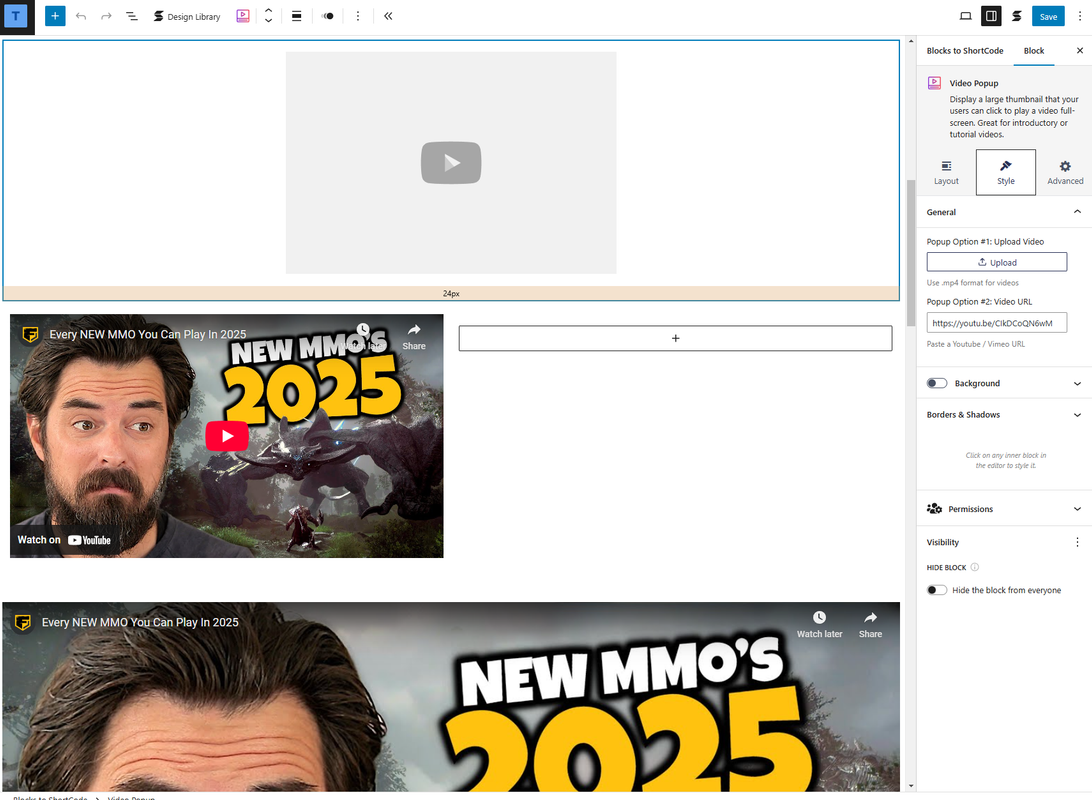Open the Design Library
The image size is (1092, 800).
click(x=187, y=16)
